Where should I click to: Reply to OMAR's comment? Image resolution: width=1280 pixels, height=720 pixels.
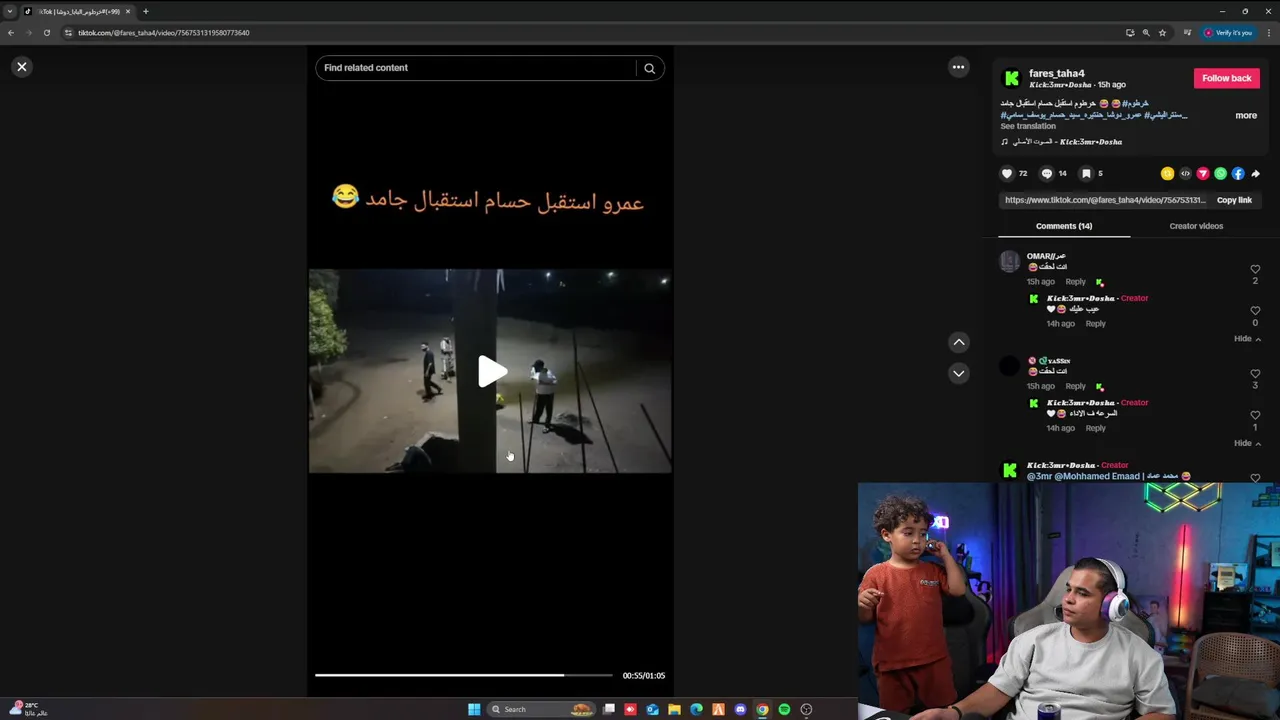point(1075,282)
